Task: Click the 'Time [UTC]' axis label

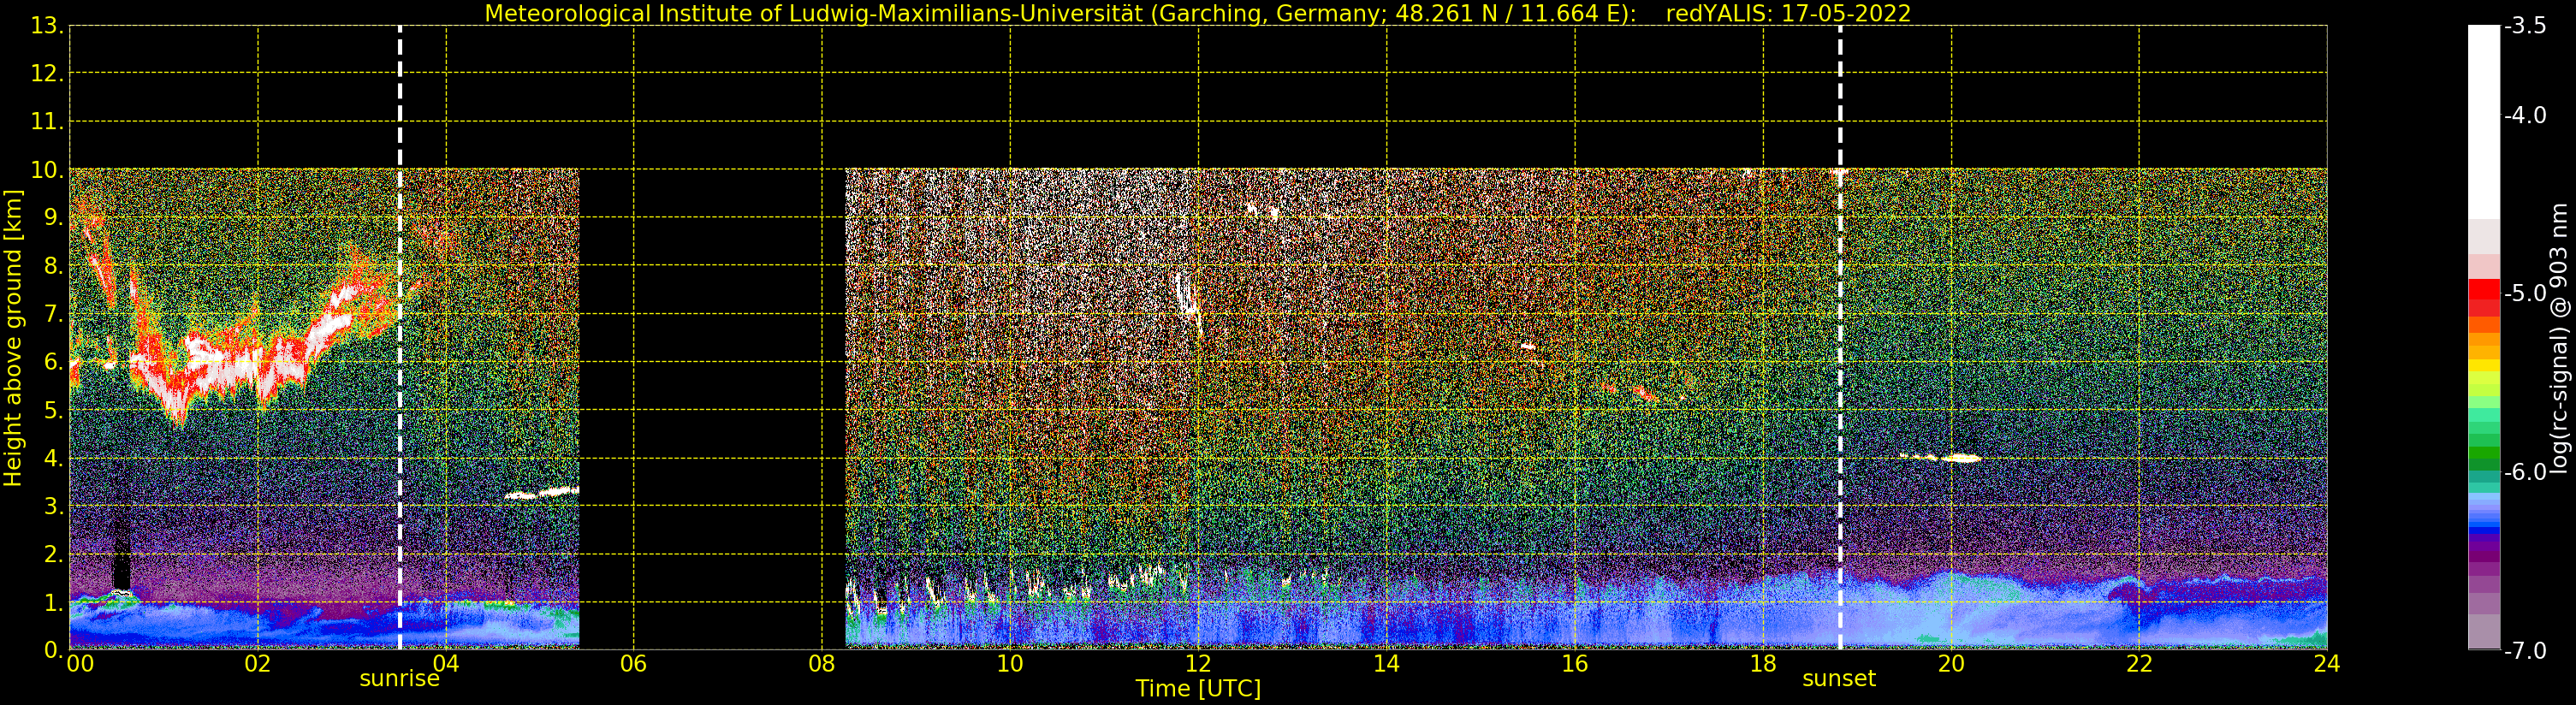Action: pyautogui.click(x=1198, y=689)
